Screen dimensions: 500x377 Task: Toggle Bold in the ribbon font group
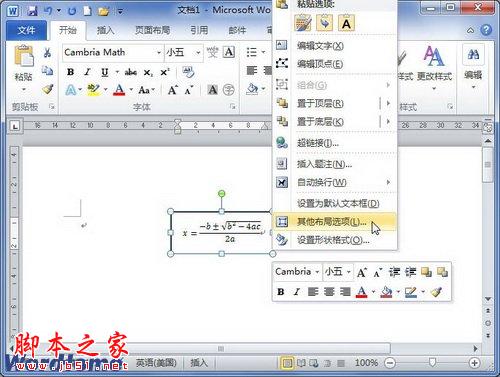coord(70,72)
